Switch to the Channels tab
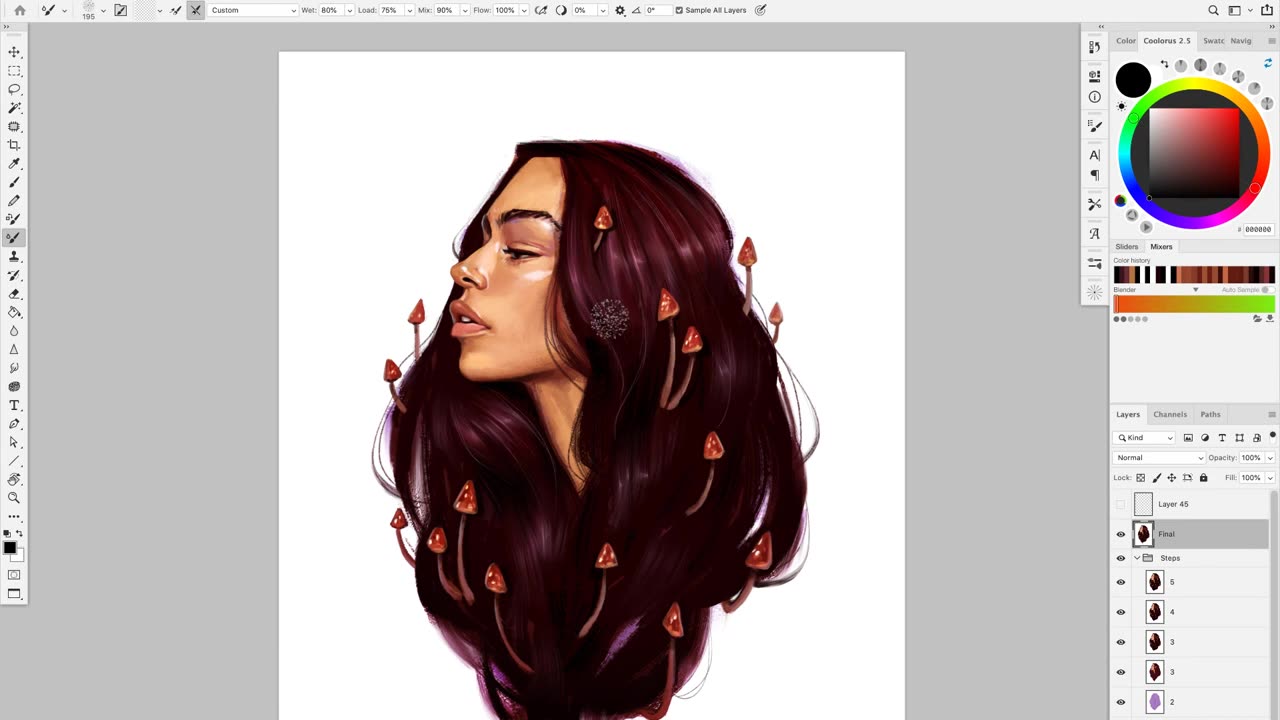Screen dimensions: 1280x720 point(1170,414)
